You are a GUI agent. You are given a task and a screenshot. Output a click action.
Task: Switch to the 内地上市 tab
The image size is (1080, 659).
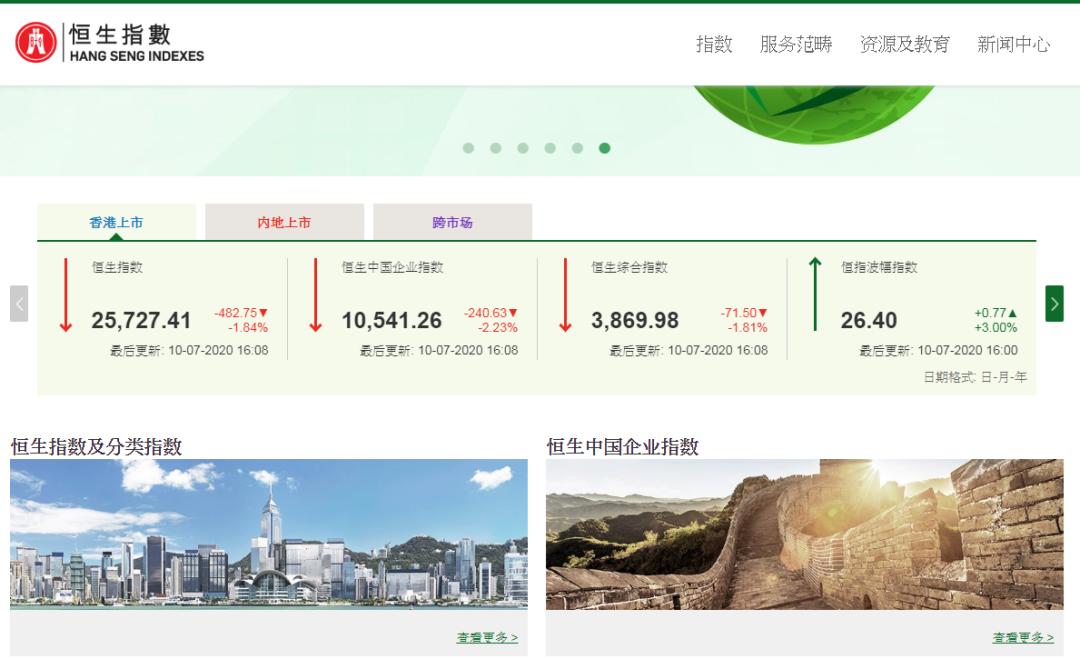point(283,221)
